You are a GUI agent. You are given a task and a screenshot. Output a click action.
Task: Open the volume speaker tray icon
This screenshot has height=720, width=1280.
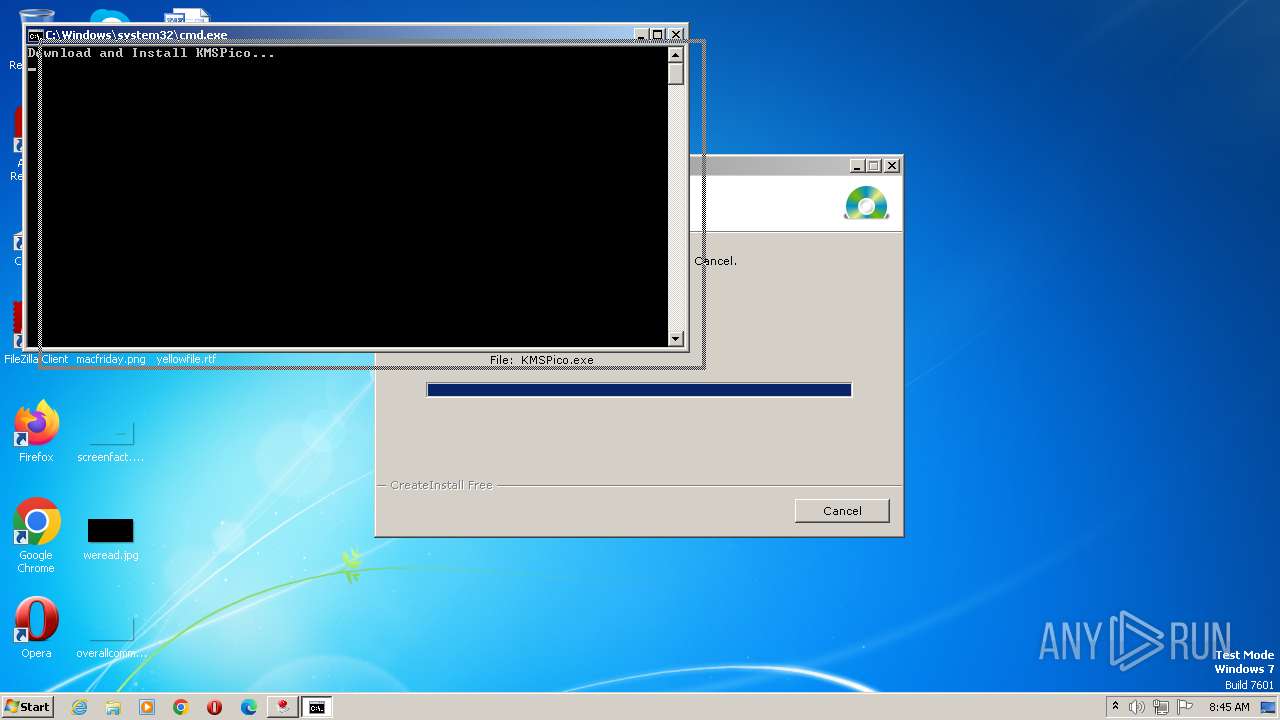pos(1137,707)
